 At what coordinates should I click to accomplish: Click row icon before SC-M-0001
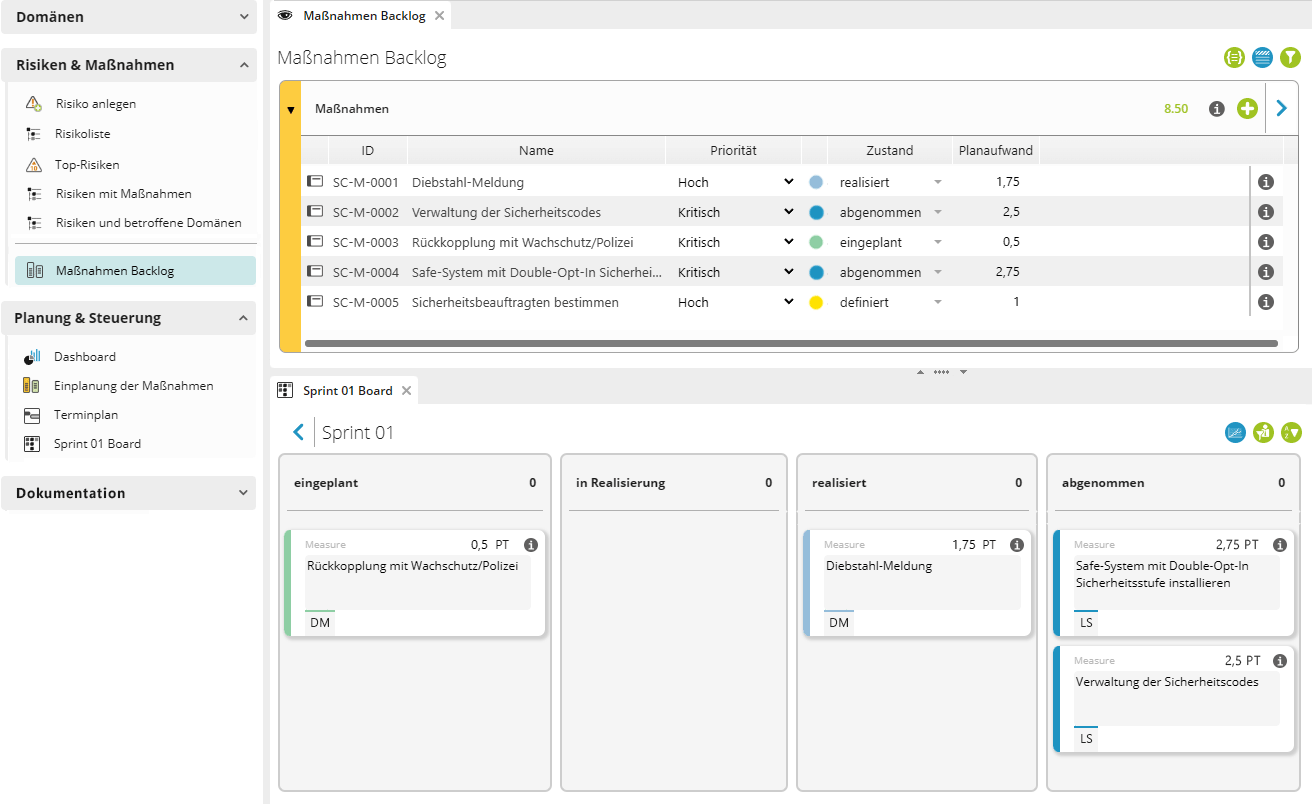[x=315, y=182]
